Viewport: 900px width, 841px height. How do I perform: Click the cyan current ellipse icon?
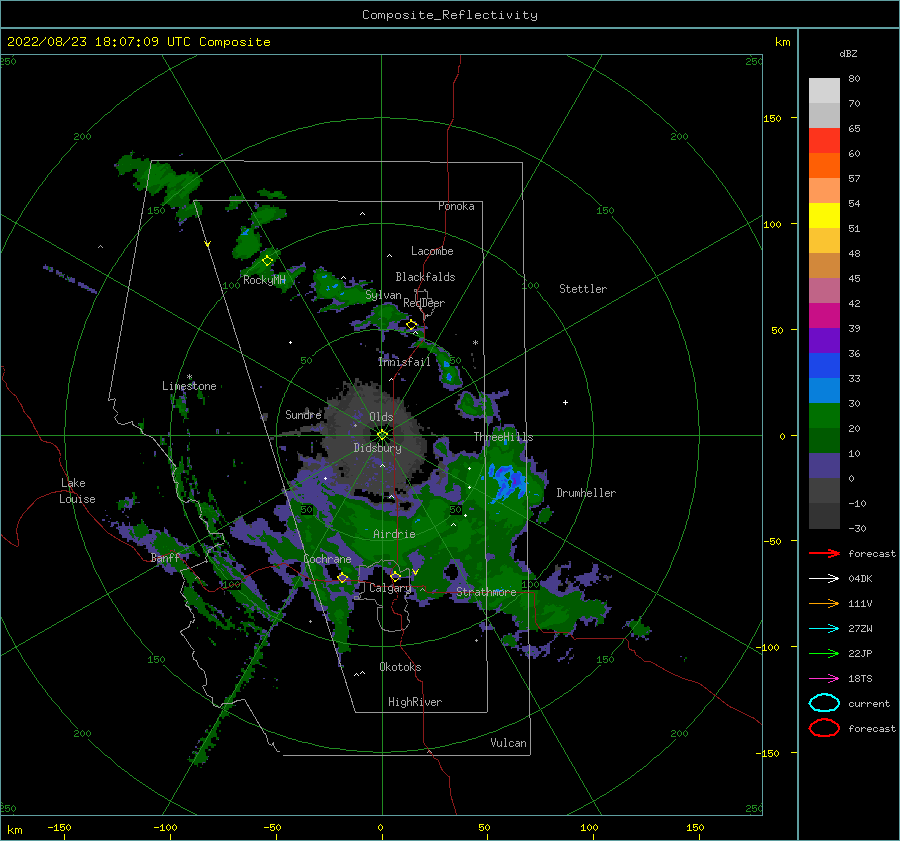pyautogui.click(x=824, y=703)
